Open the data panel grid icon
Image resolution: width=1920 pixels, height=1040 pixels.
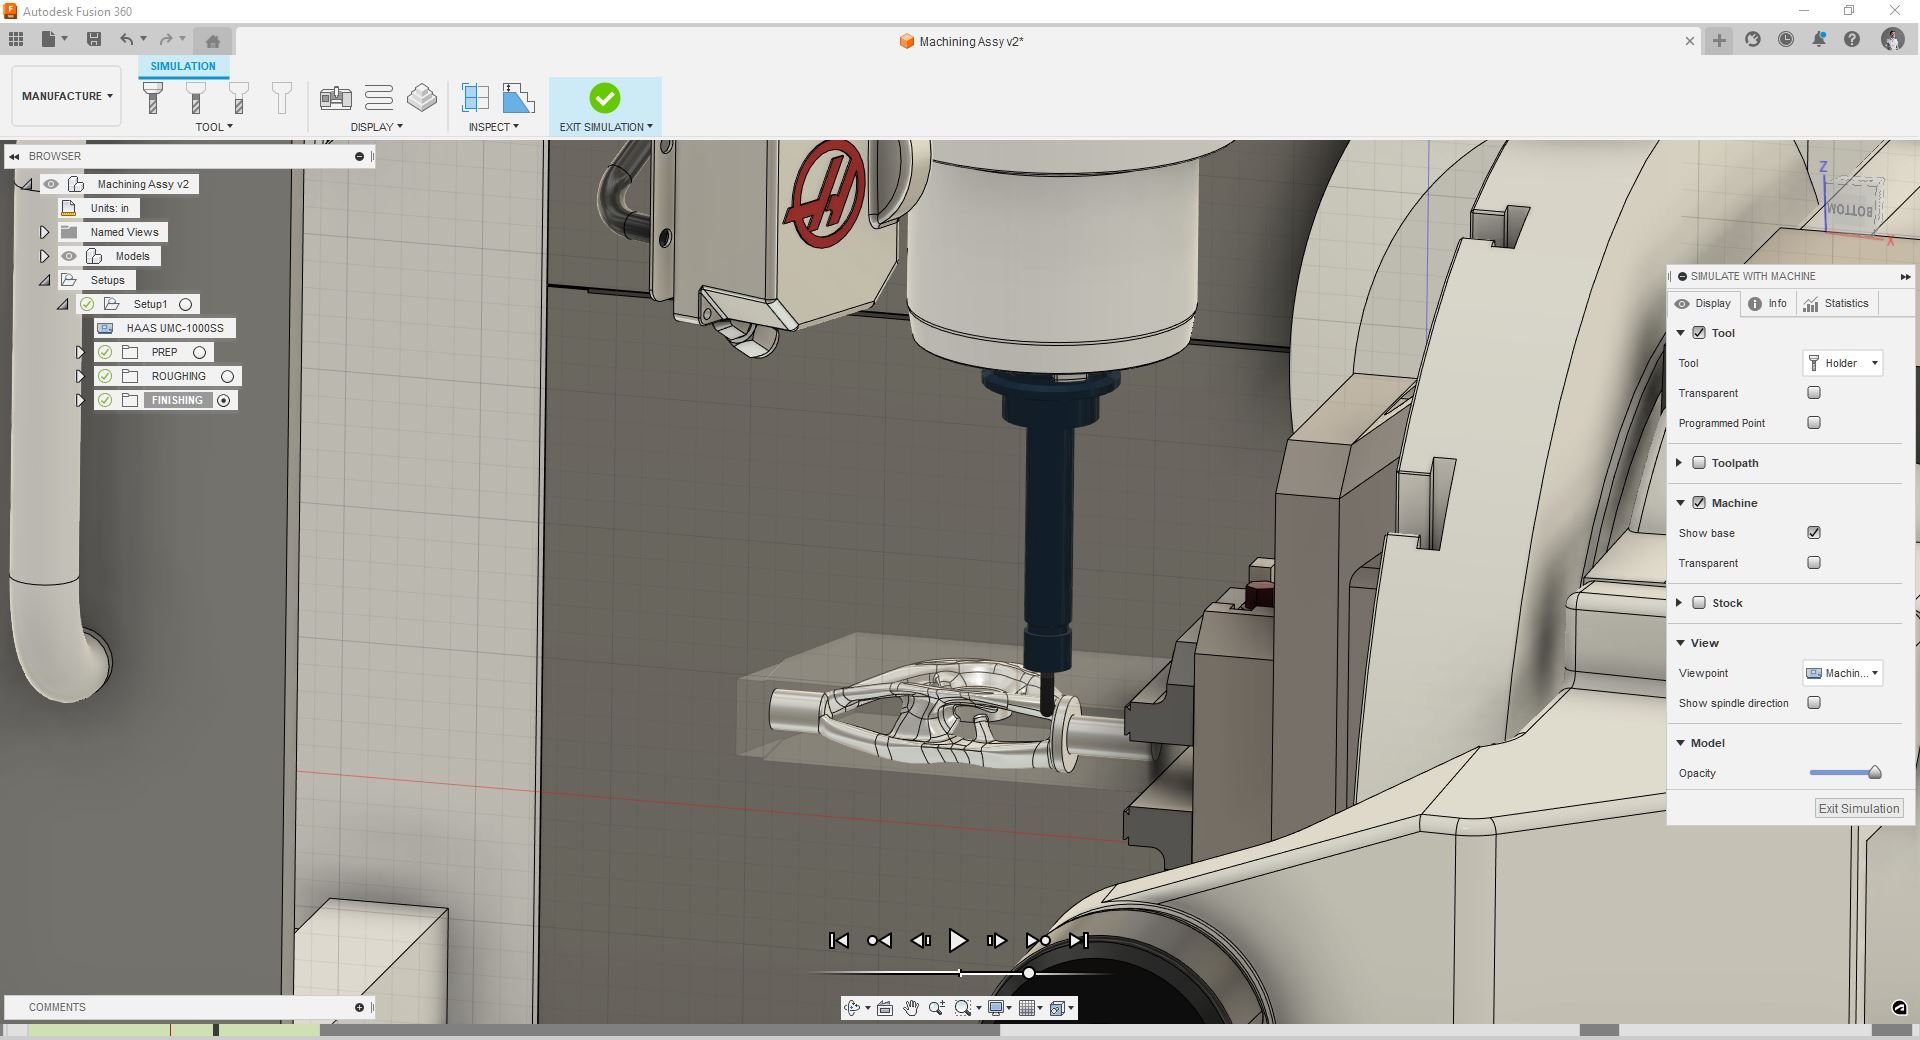point(16,39)
